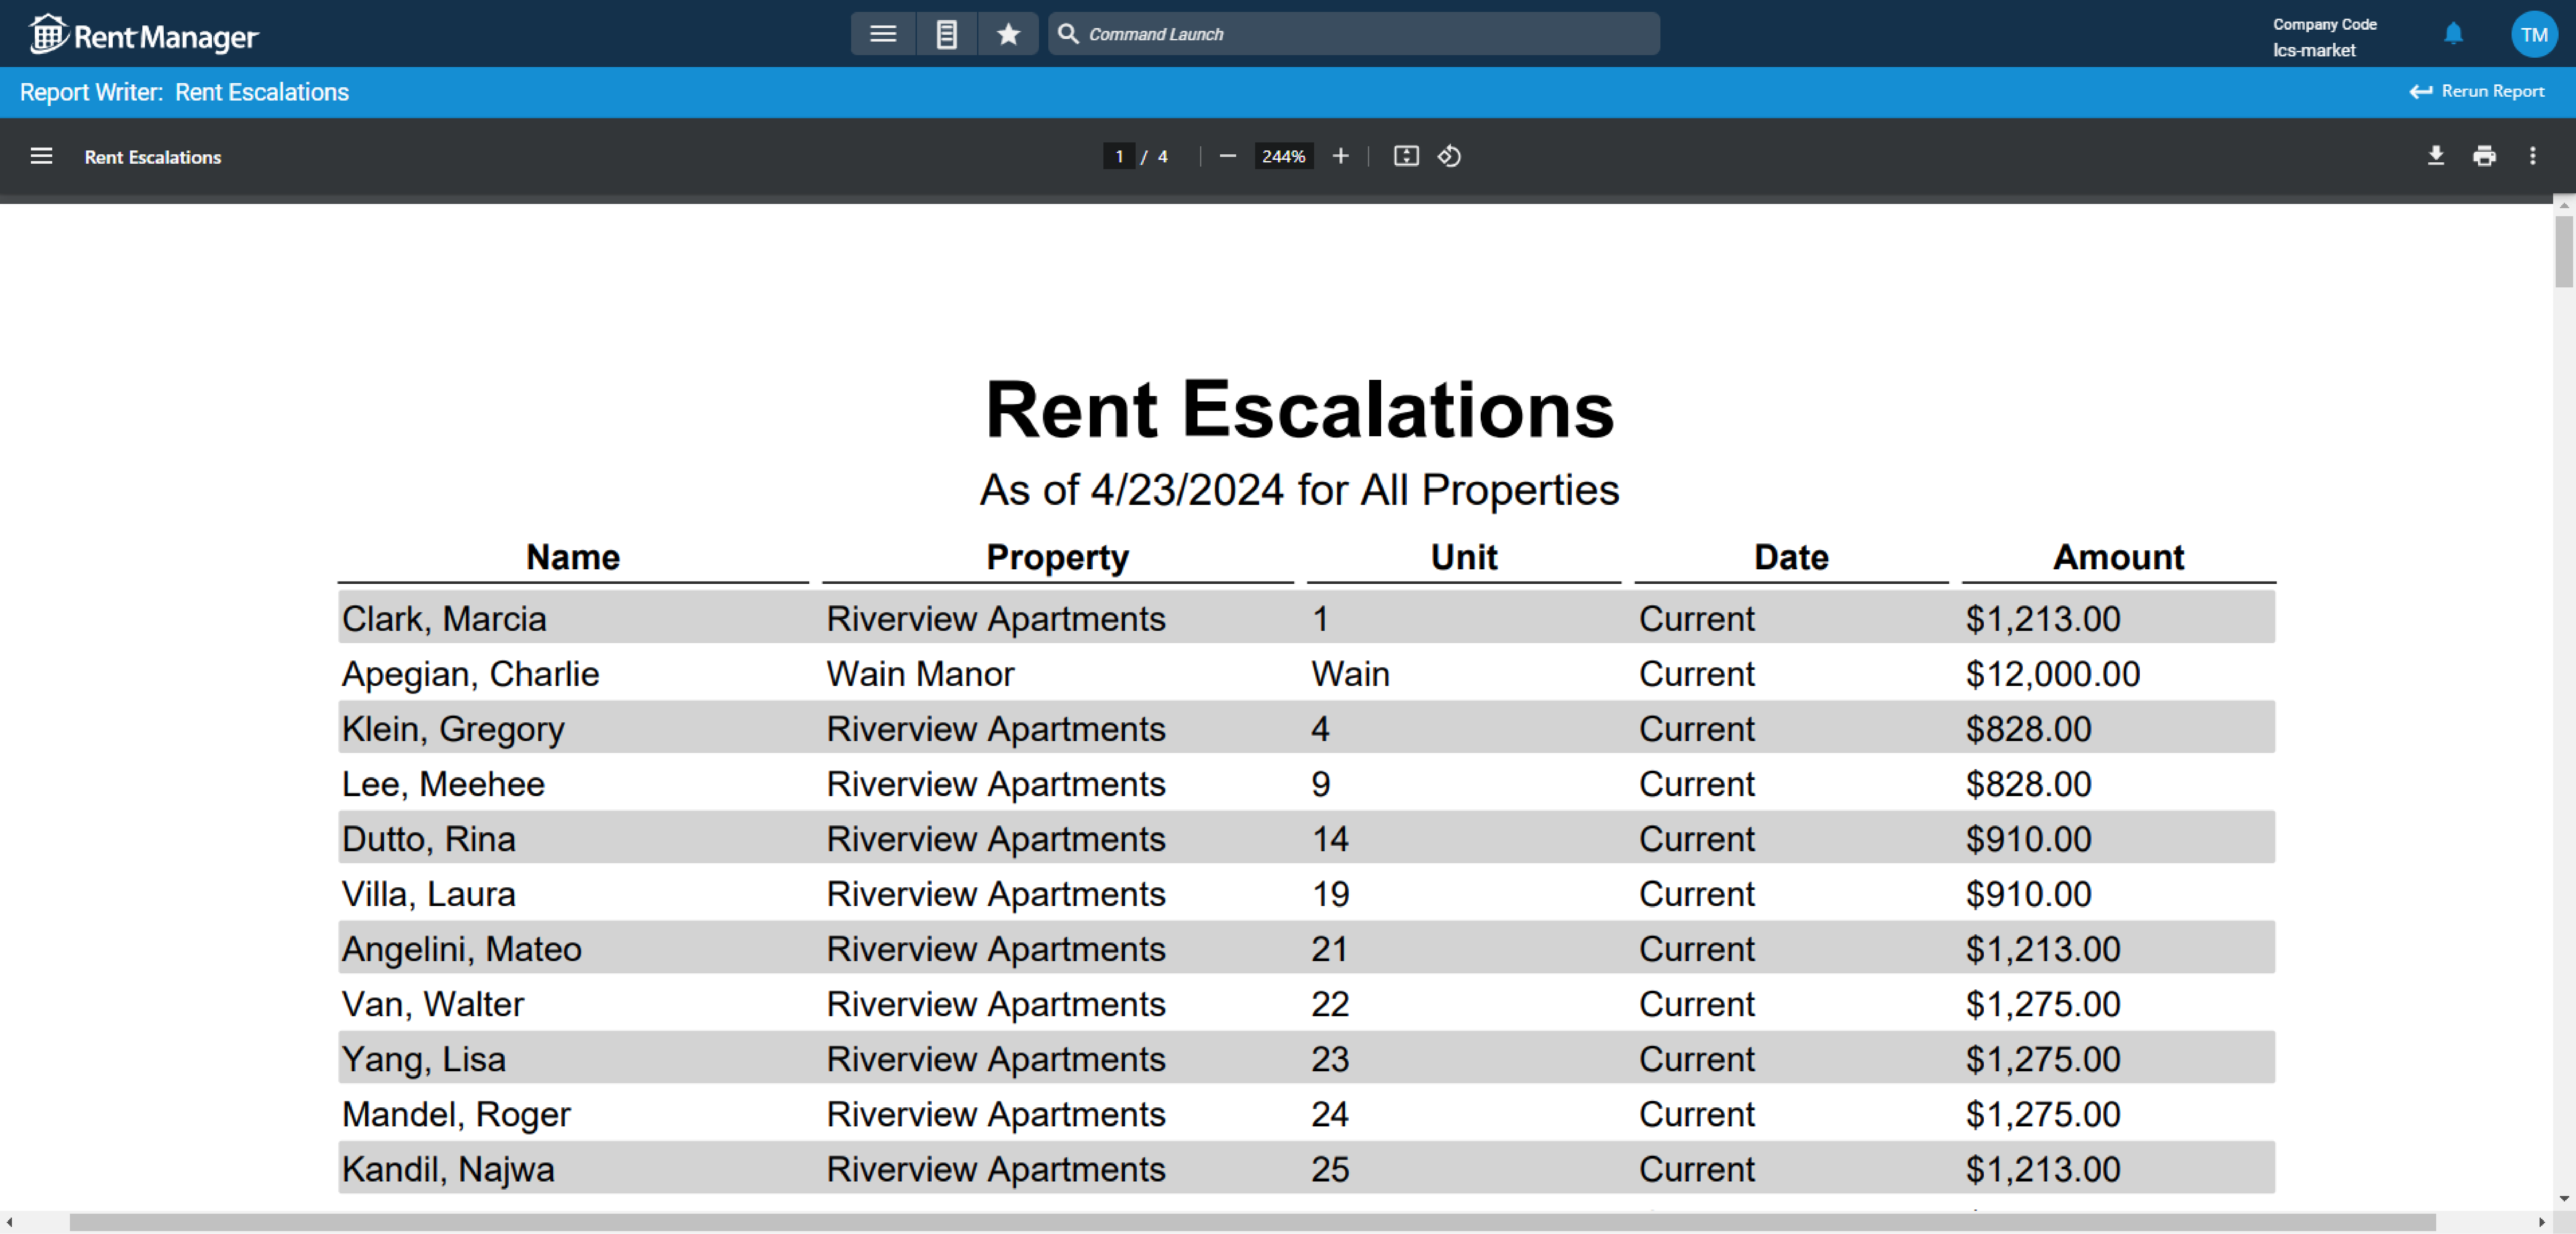Rotate the report page counterclockwise
The height and width of the screenshot is (1234, 2576).
click(x=1448, y=156)
